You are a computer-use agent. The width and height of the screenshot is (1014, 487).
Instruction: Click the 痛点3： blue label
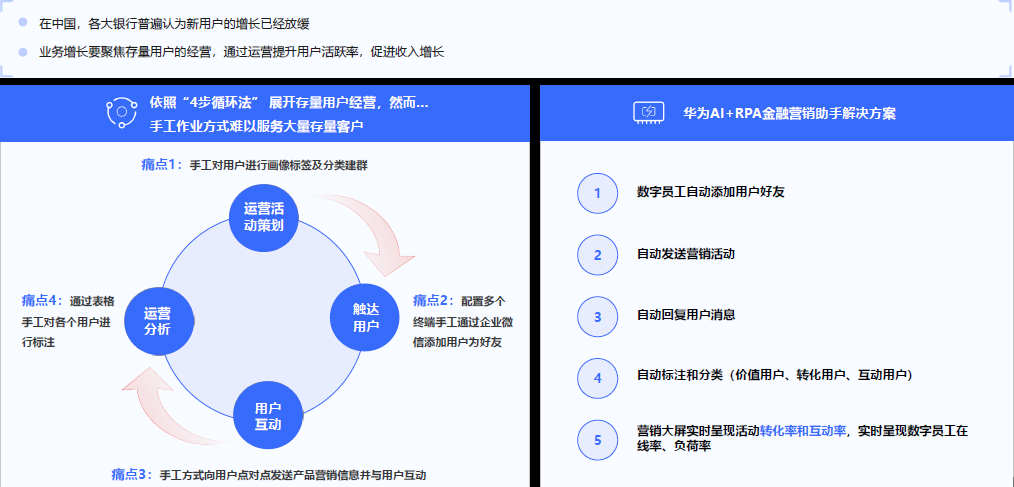133,474
